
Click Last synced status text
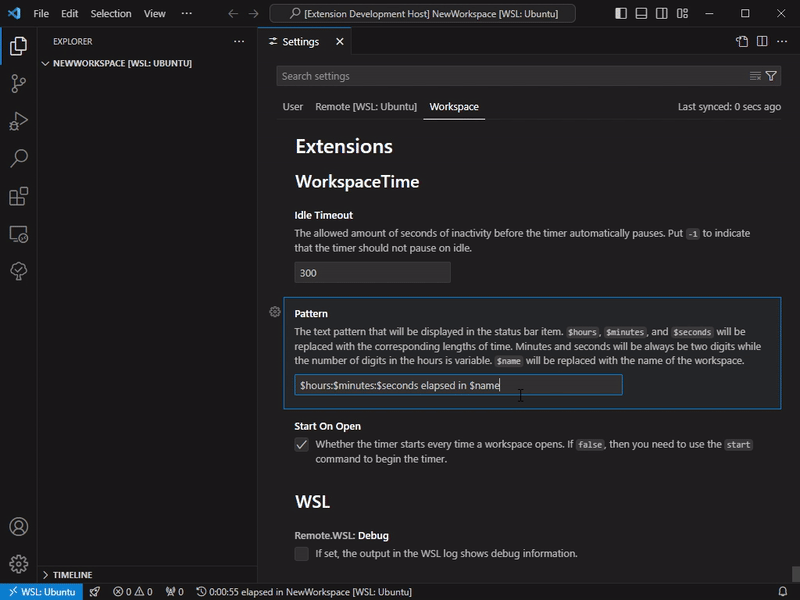point(729,107)
